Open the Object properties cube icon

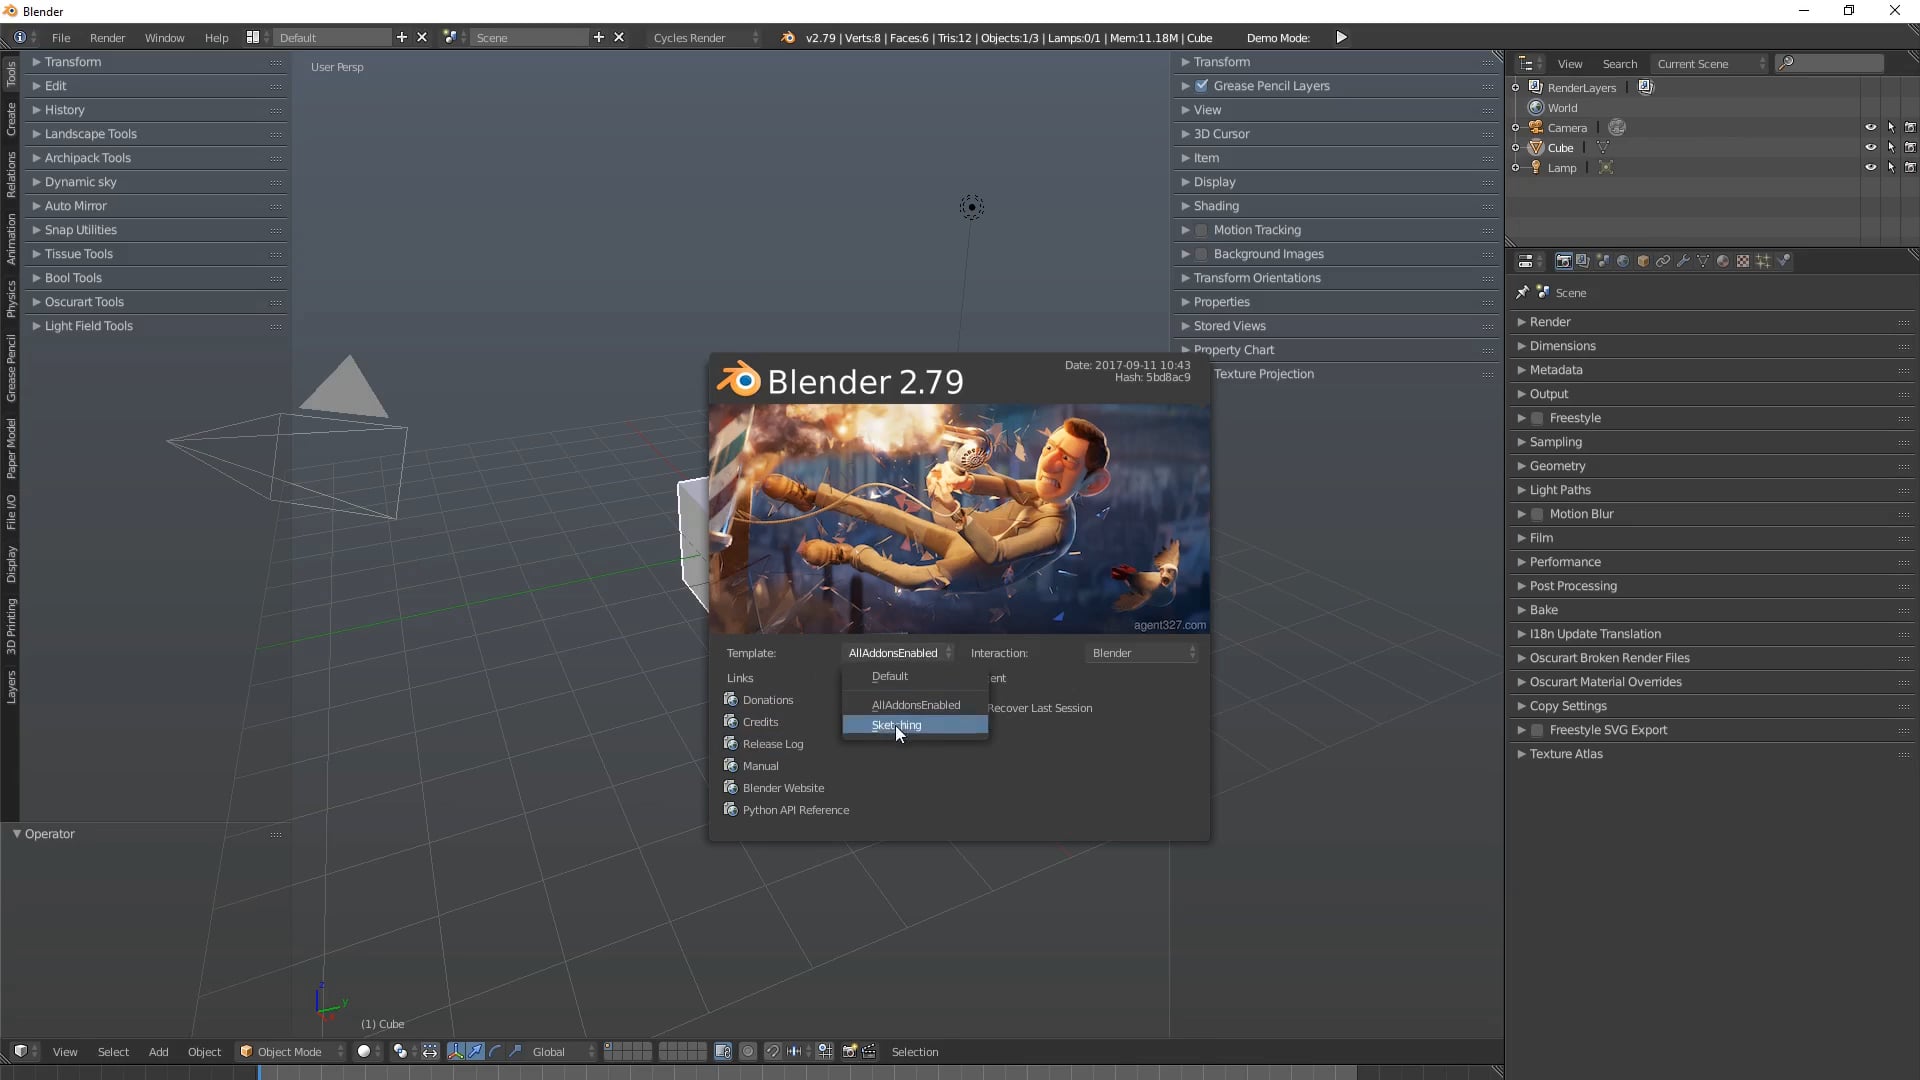click(x=1643, y=261)
